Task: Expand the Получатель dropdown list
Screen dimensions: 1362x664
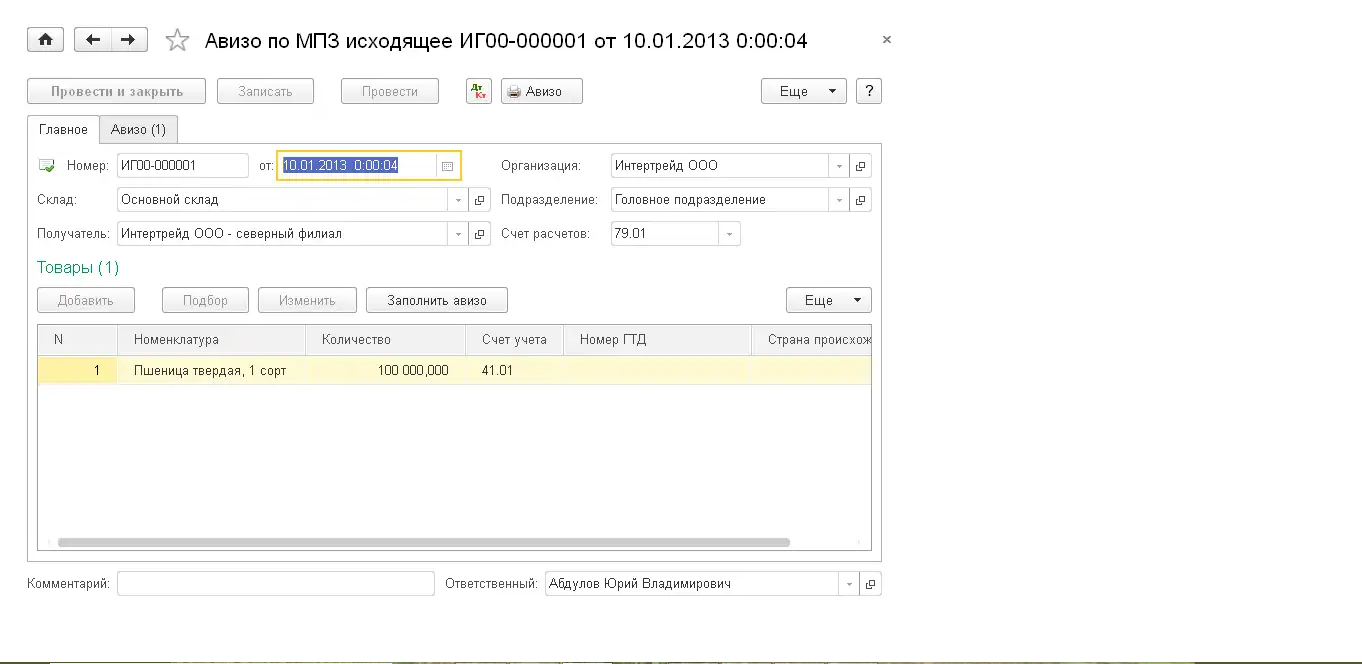Action: point(458,234)
